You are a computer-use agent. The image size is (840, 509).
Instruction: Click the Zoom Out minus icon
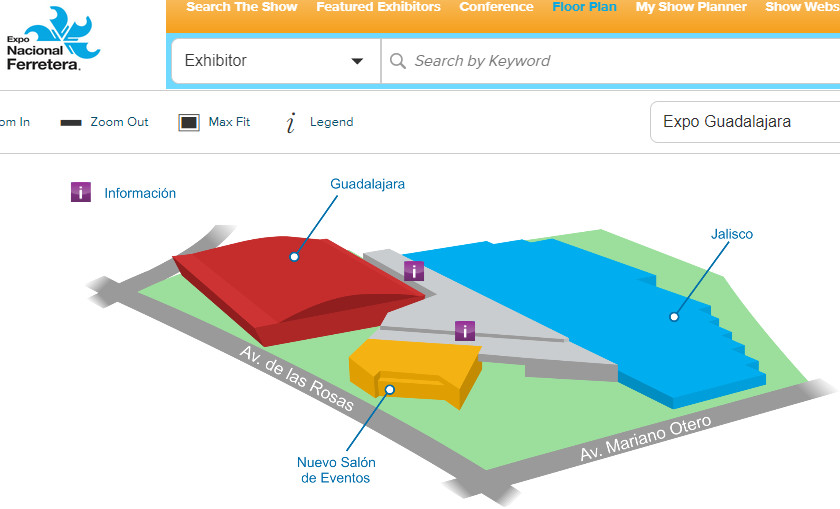point(71,123)
